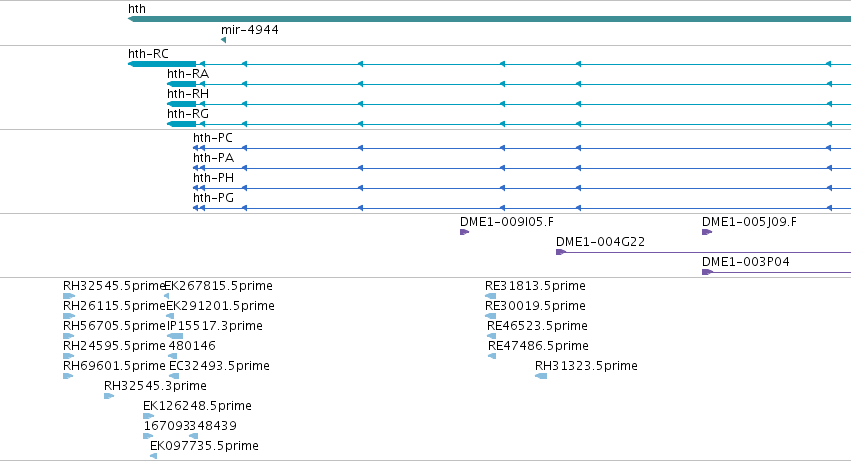Click the hth-PH protein label
This screenshot has width=851, height=461.
click(213, 178)
